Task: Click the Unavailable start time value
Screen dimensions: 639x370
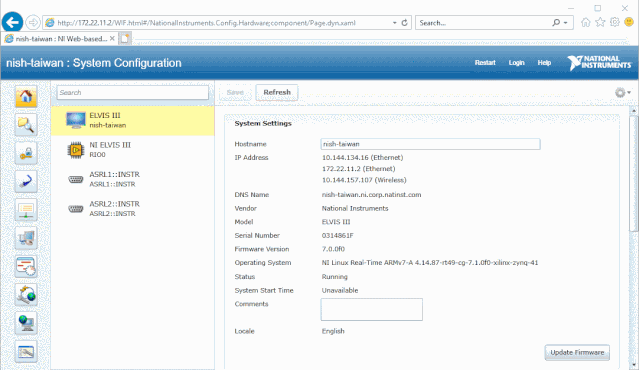Action: point(340,291)
